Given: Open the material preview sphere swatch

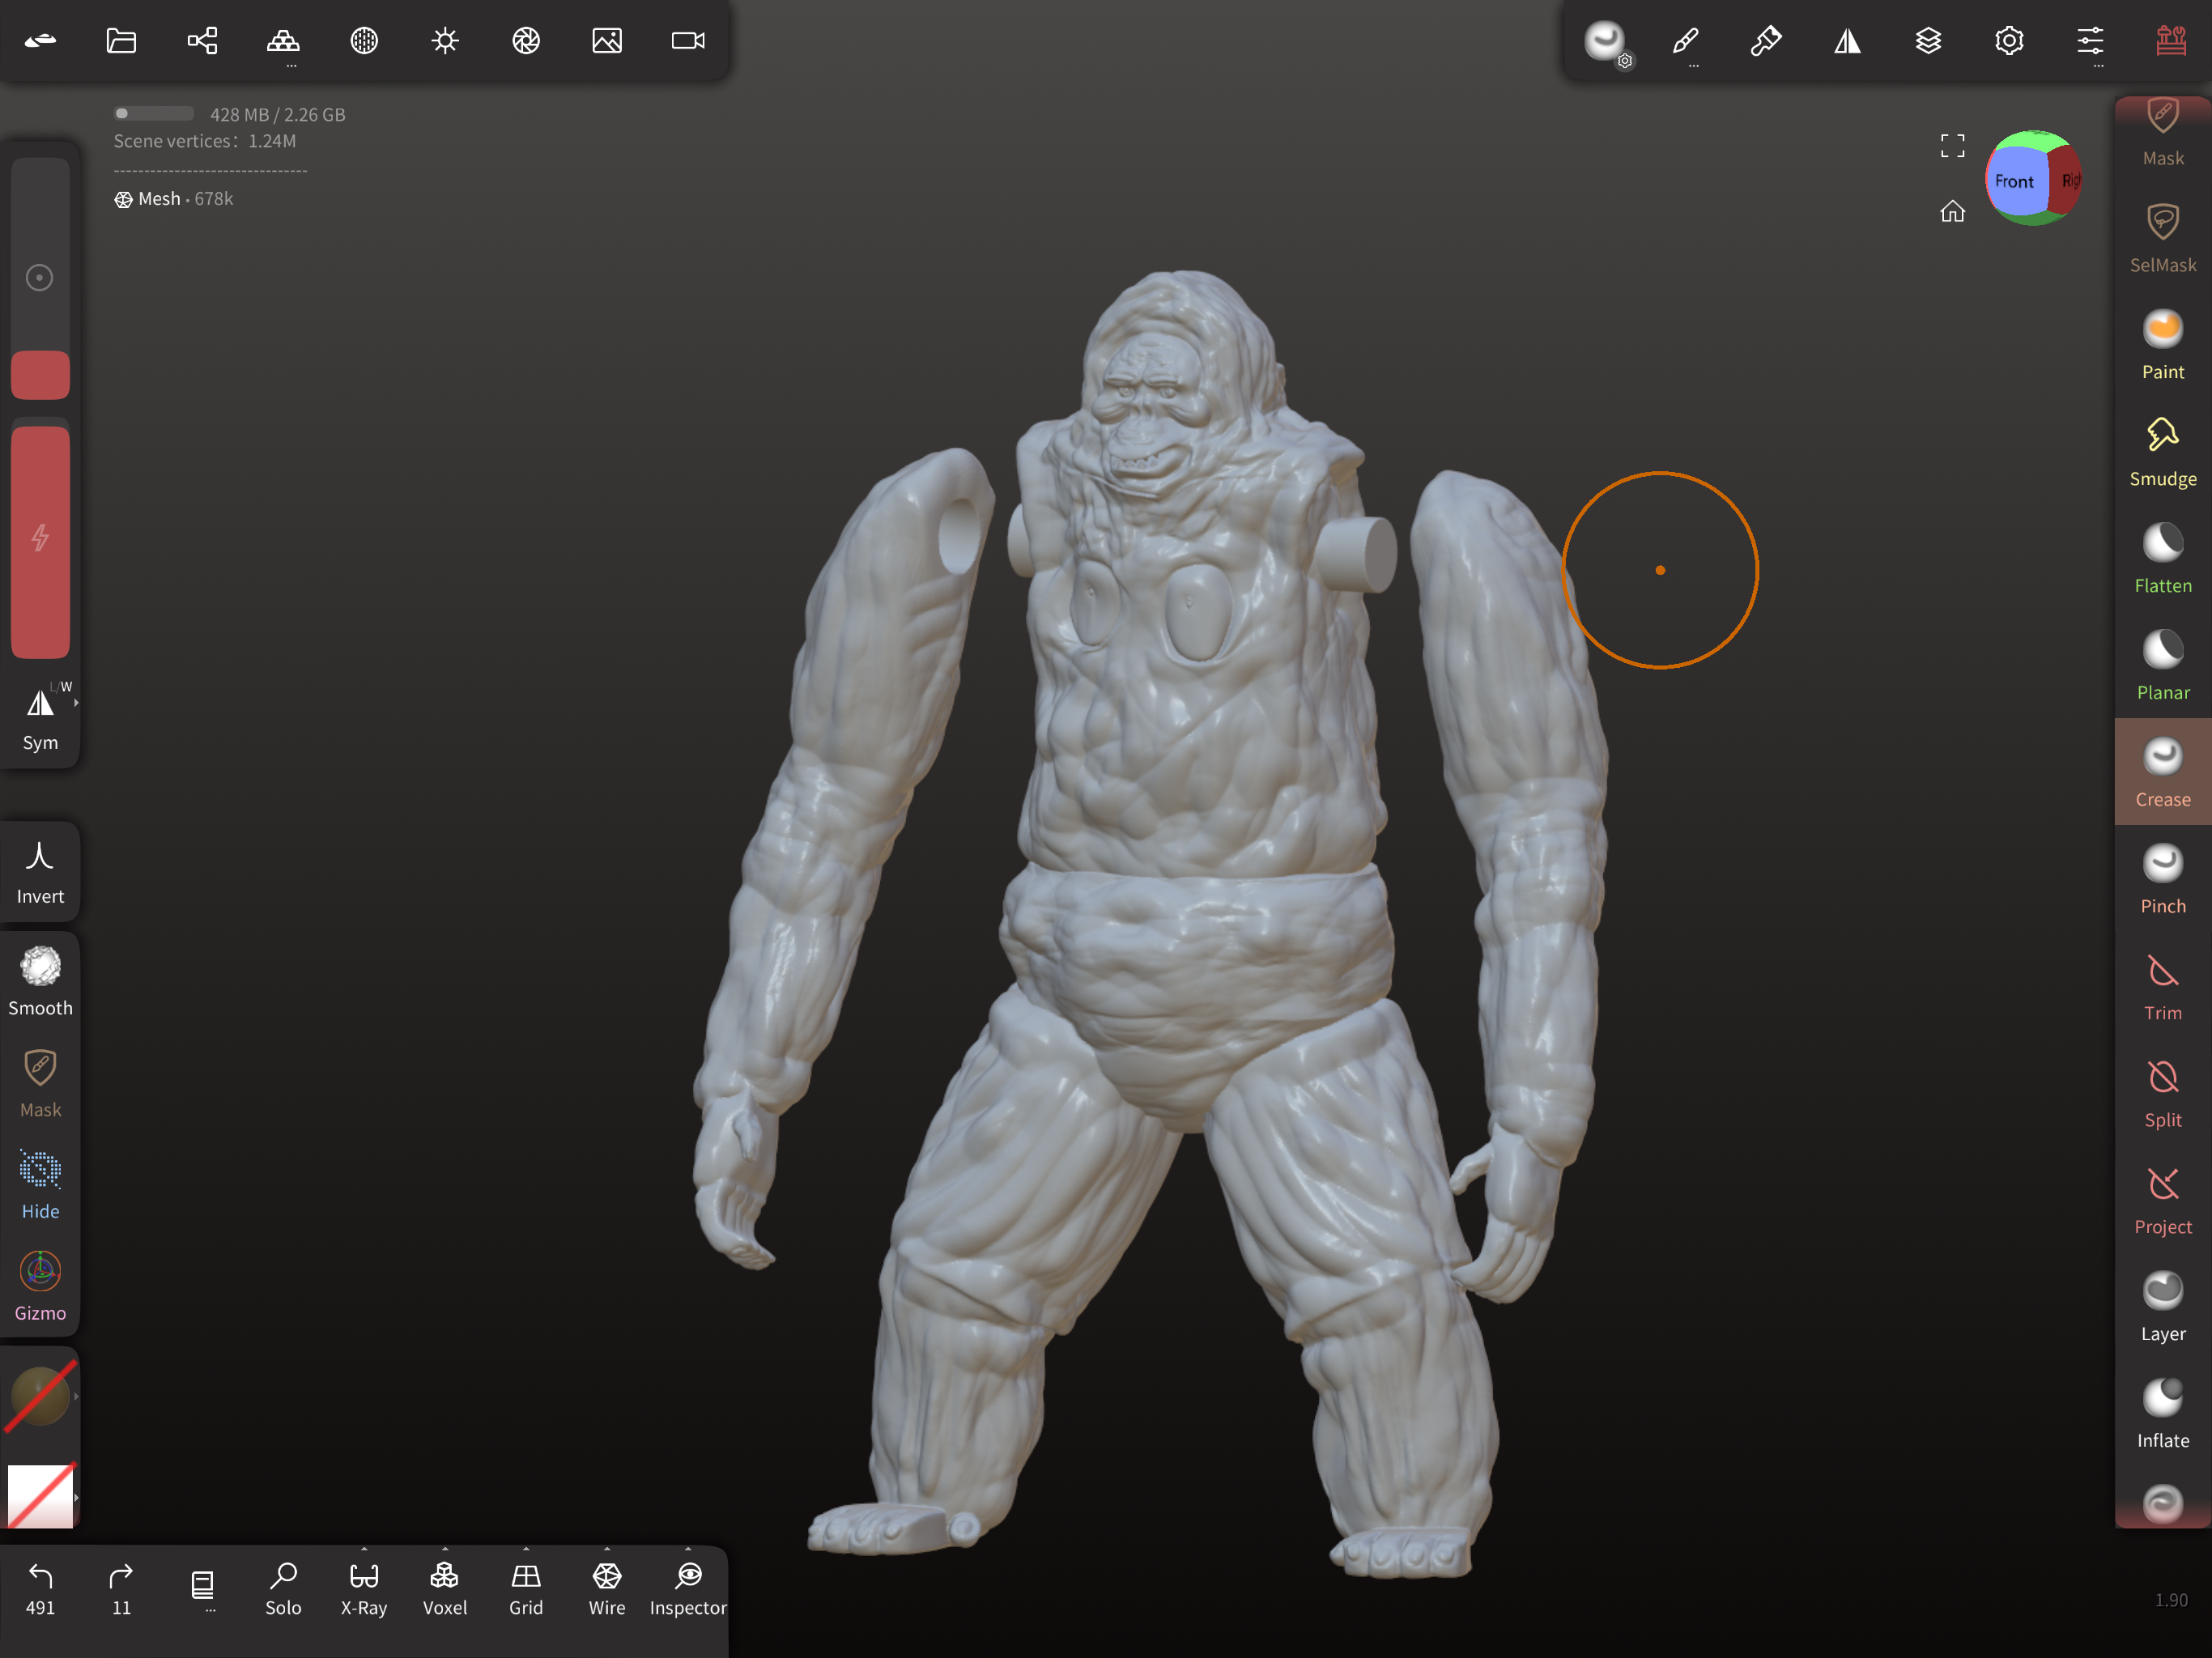Looking at the screenshot, I should 40,1396.
